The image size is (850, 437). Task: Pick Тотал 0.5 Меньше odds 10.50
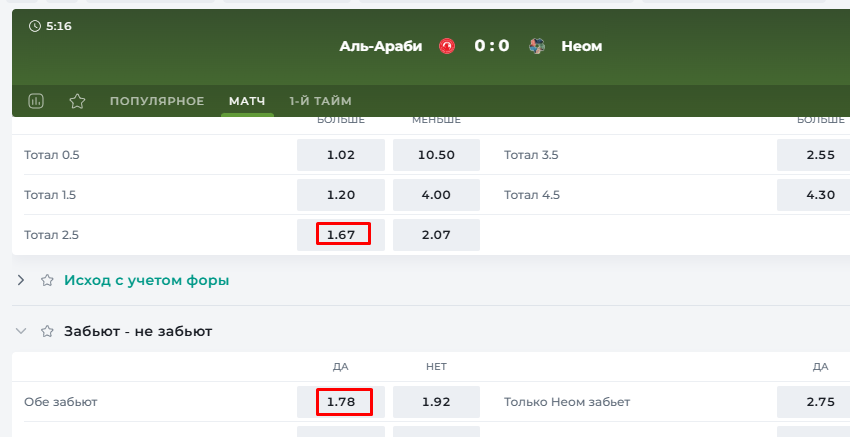[x=436, y=155]
